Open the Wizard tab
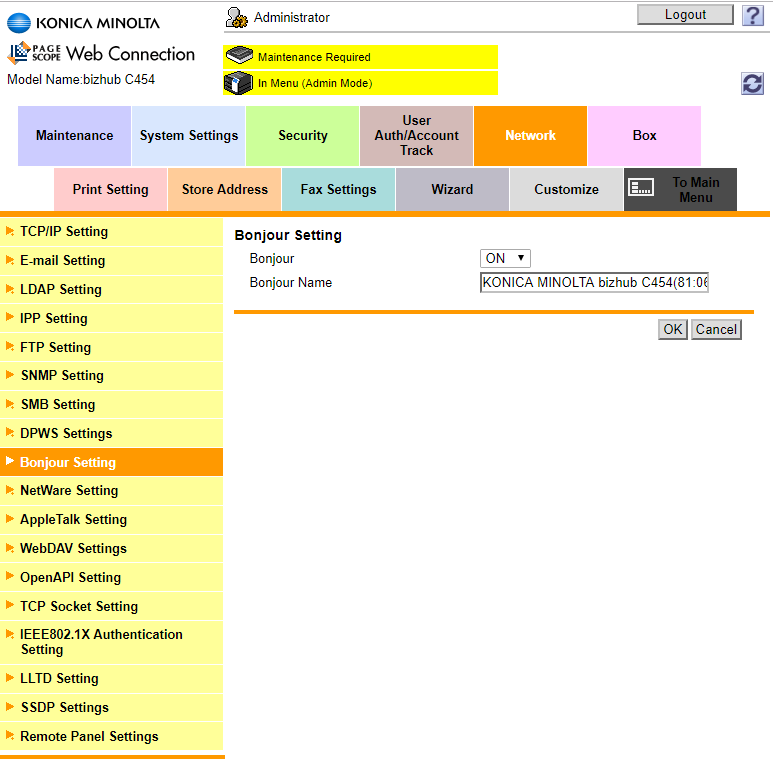The image size is (773, 761). 452,189
